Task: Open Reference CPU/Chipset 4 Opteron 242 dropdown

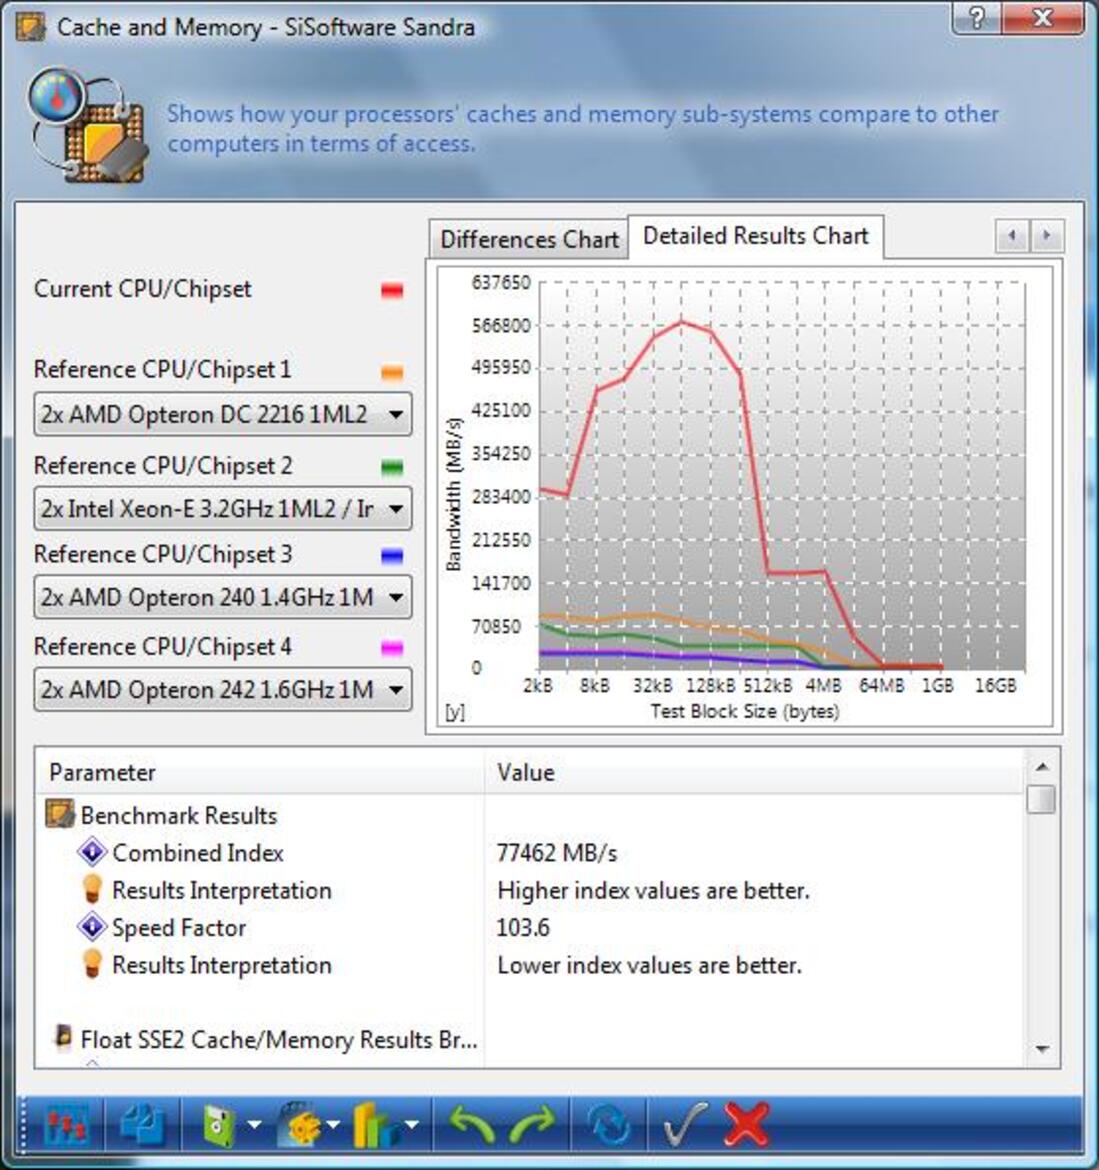Action: [222, 689]
